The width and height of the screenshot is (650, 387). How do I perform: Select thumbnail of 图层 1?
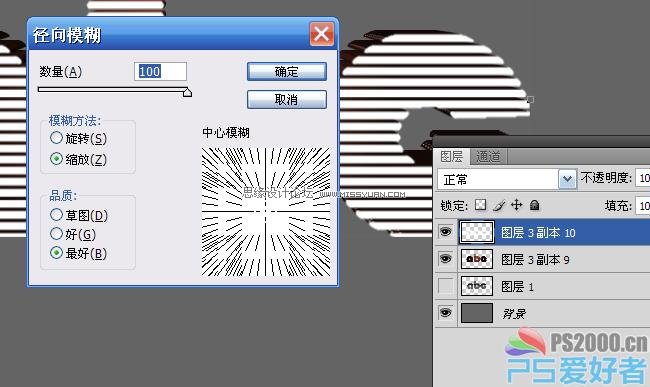point(477,286)
